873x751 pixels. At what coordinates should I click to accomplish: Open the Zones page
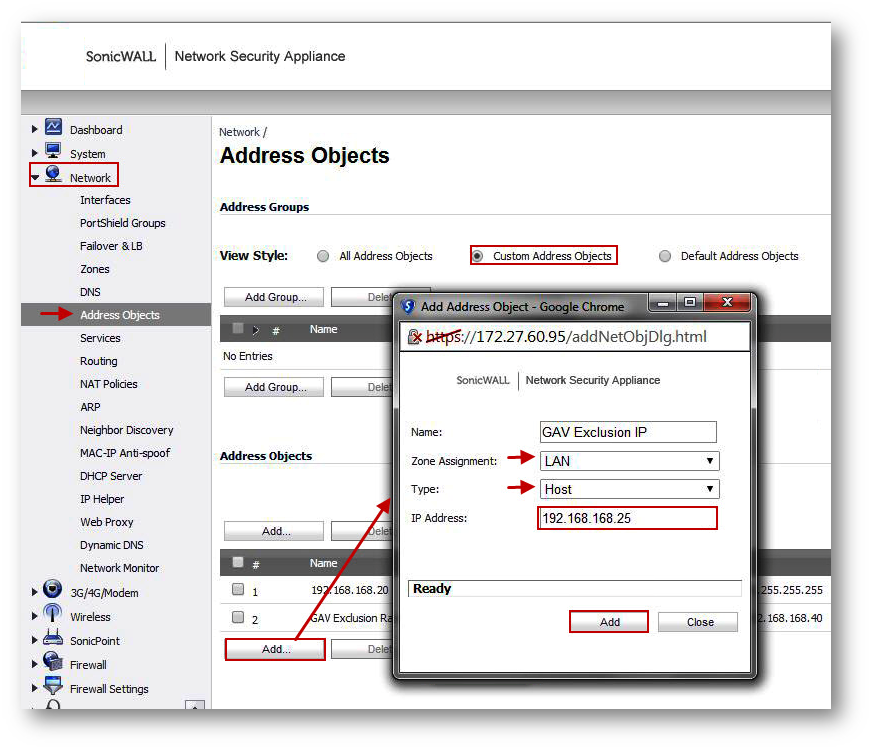[x=95, y=269]
